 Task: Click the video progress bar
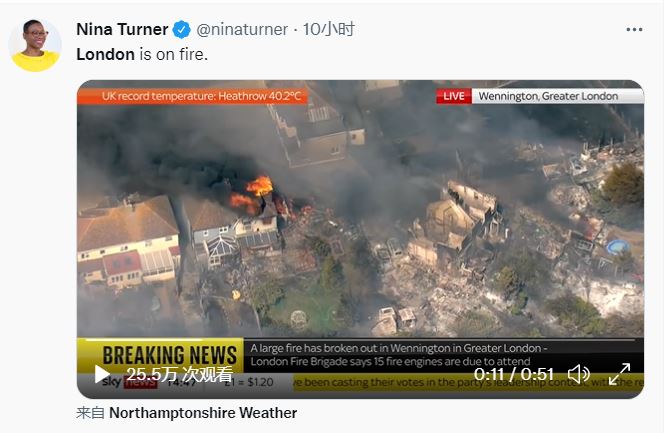click(360, 340)
